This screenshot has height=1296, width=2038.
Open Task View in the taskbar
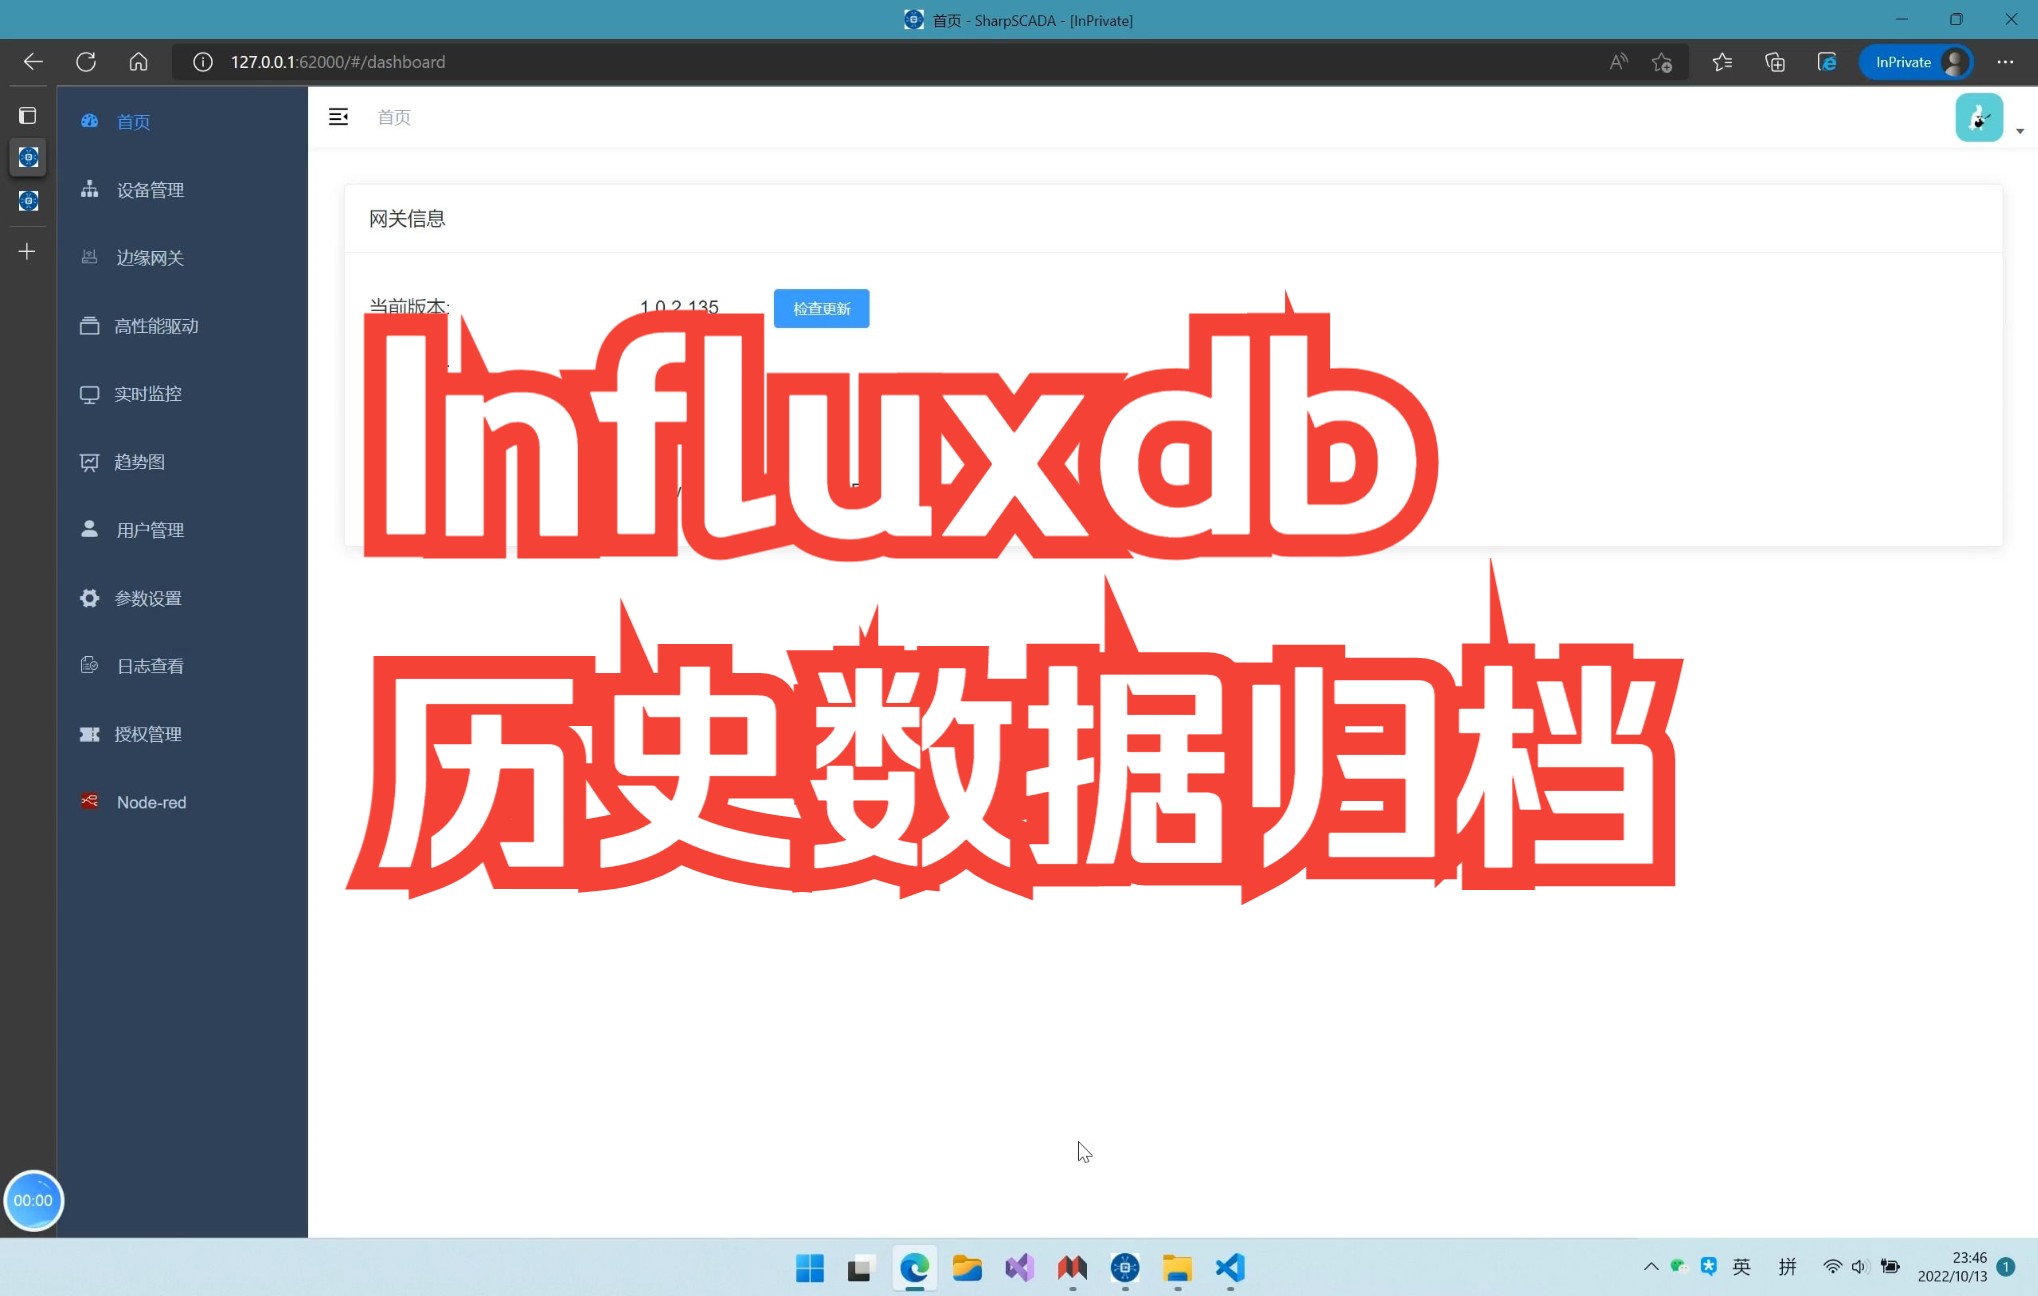click(861, 1268)
